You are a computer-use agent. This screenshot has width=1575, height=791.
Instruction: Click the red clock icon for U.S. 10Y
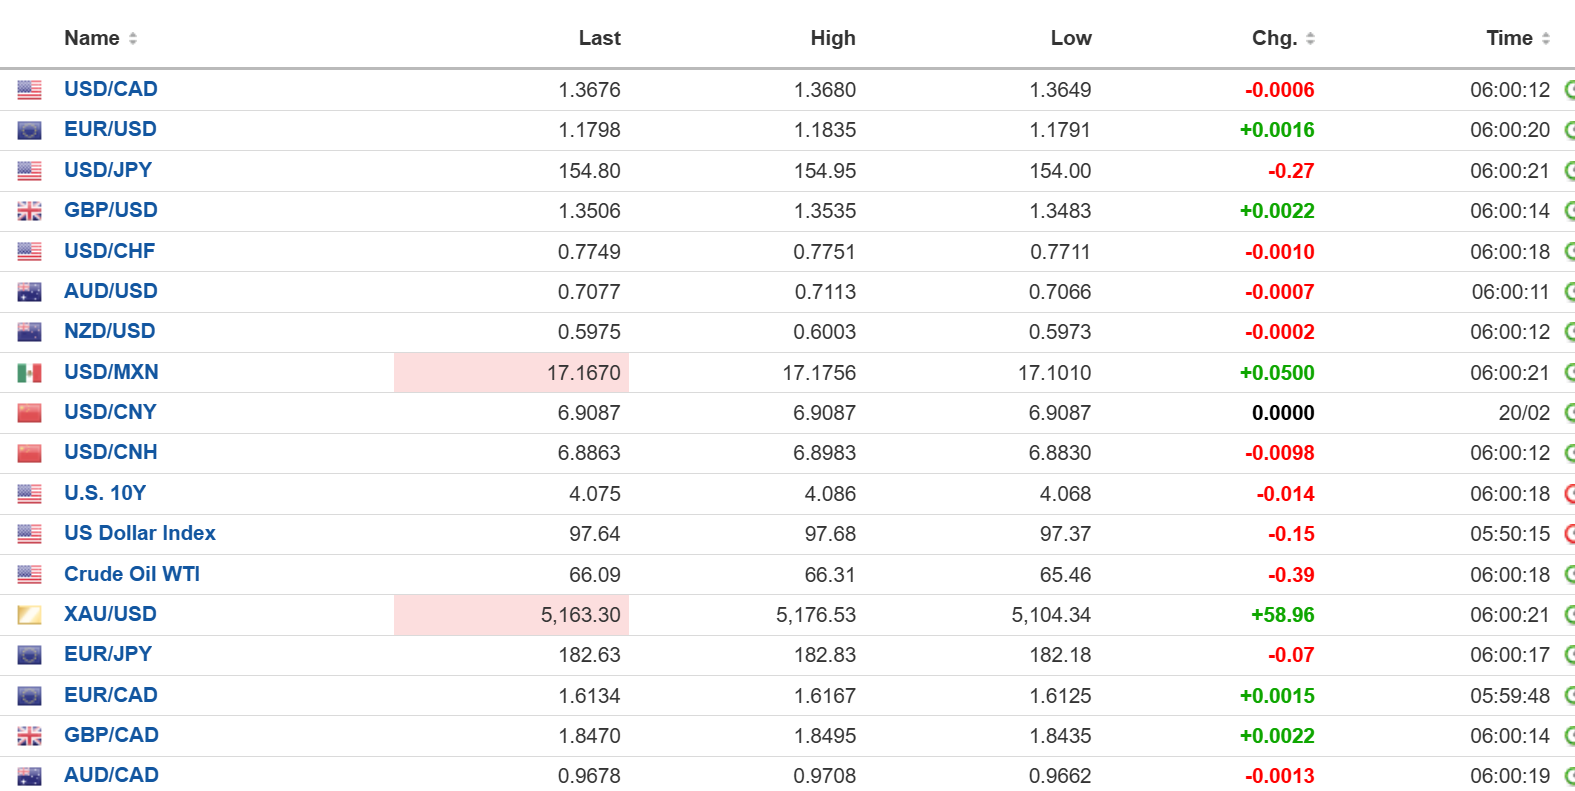click(x=1569, y=494)
